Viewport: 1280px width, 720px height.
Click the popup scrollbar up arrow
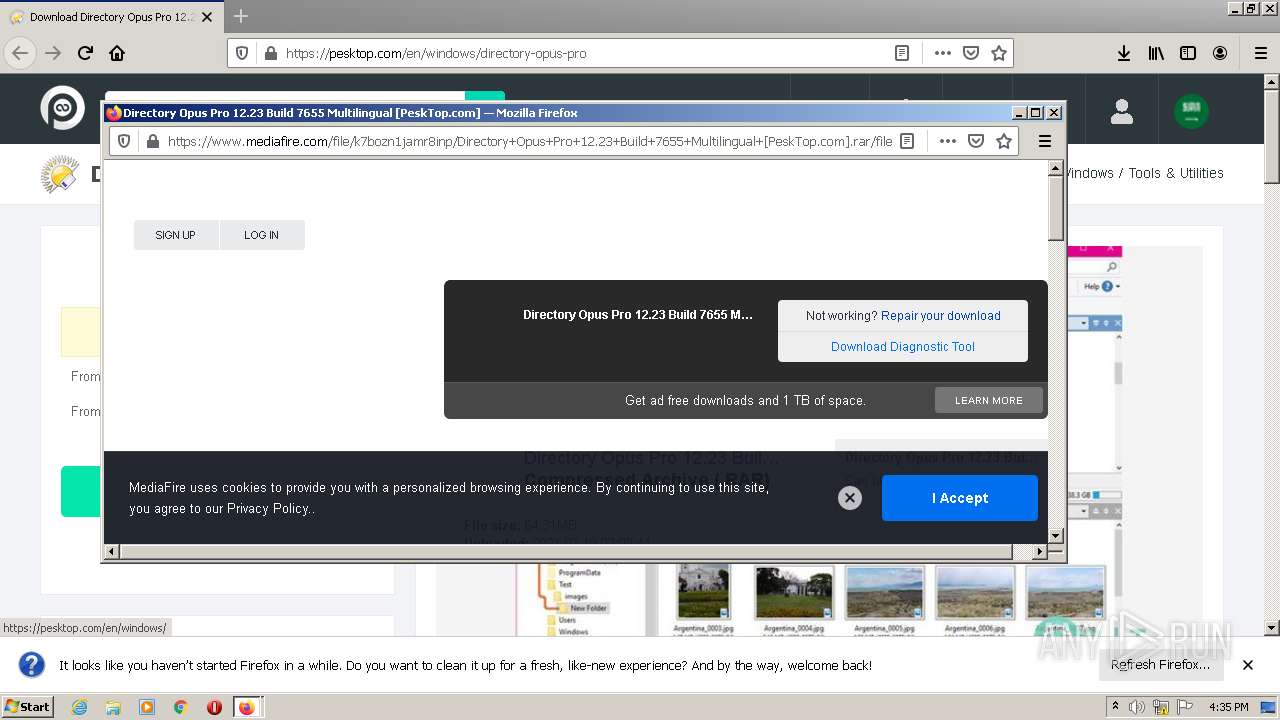(1055, 168)
